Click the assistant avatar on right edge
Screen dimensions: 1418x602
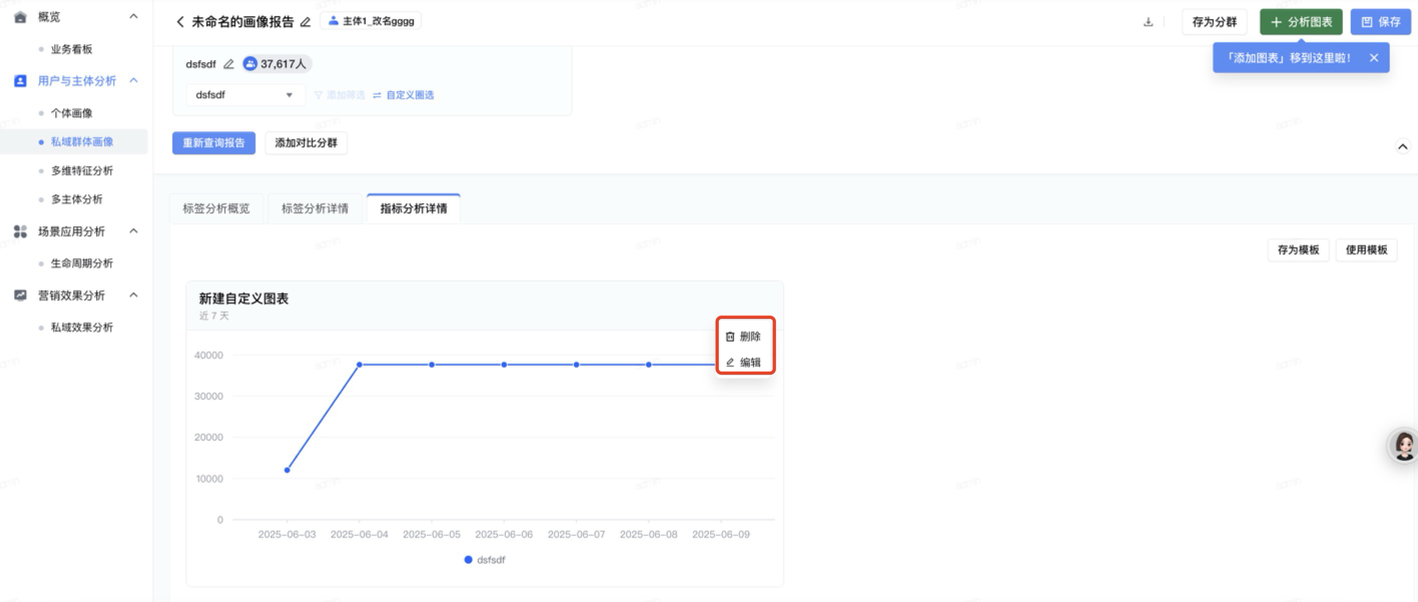click(x=1404, y=445)
